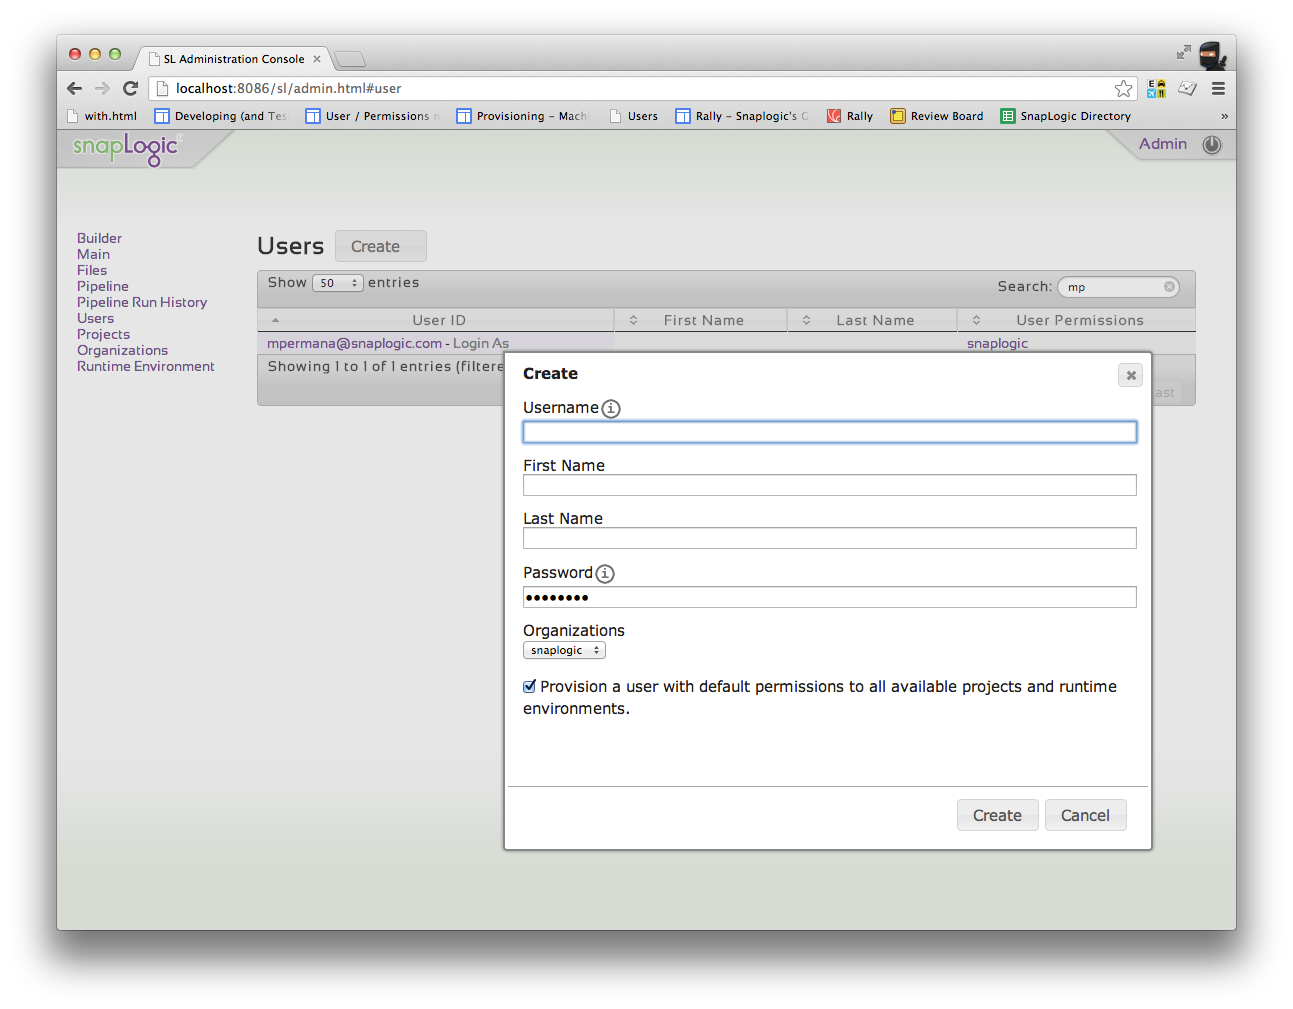The height and width of the screenshot is (1009, 1293).
Task: Open the Main navigation link
Action: [93, 254]
